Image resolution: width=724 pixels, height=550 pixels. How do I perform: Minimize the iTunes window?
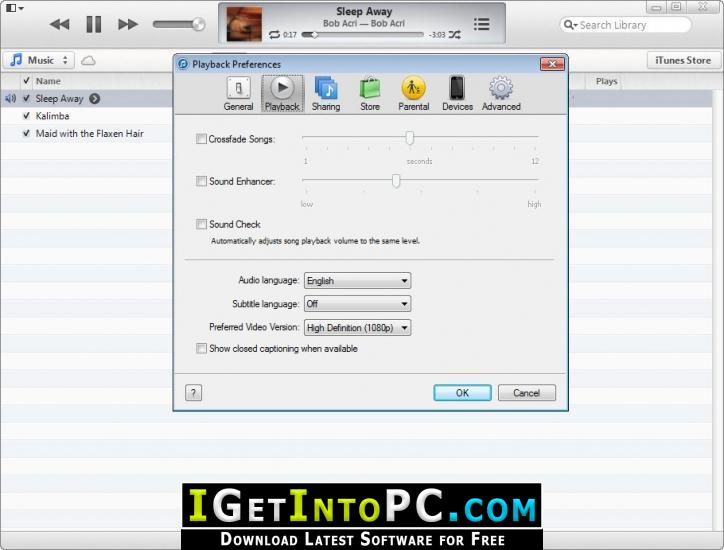coord(656,7)
